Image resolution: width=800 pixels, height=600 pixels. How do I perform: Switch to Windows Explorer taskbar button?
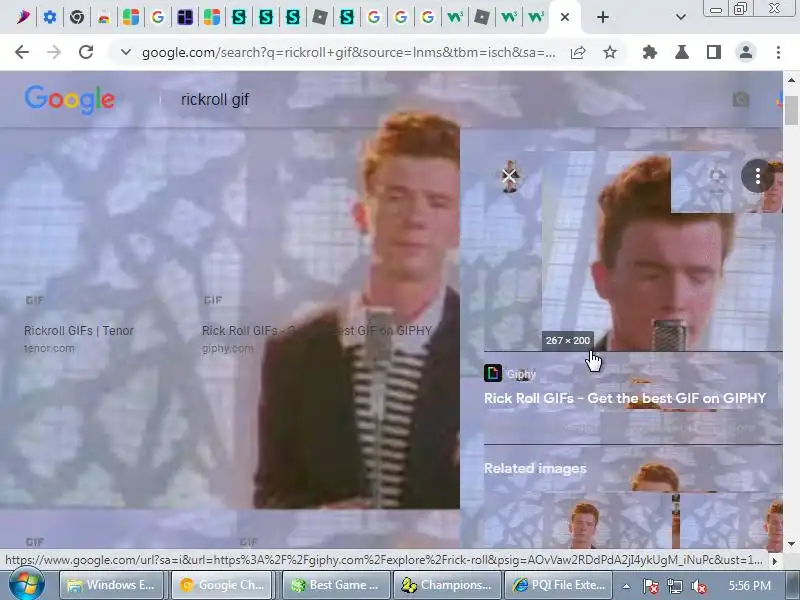113,585
